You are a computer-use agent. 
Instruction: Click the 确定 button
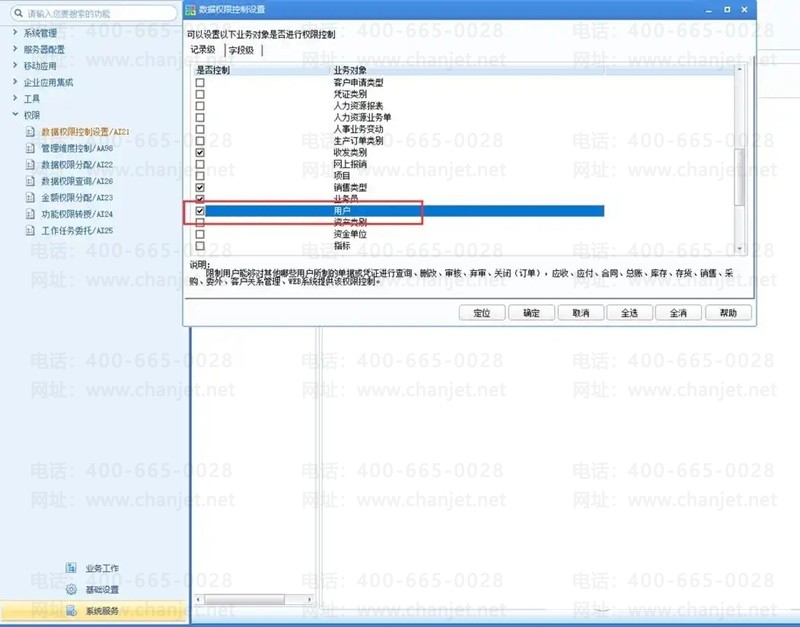tap(531, 313)
